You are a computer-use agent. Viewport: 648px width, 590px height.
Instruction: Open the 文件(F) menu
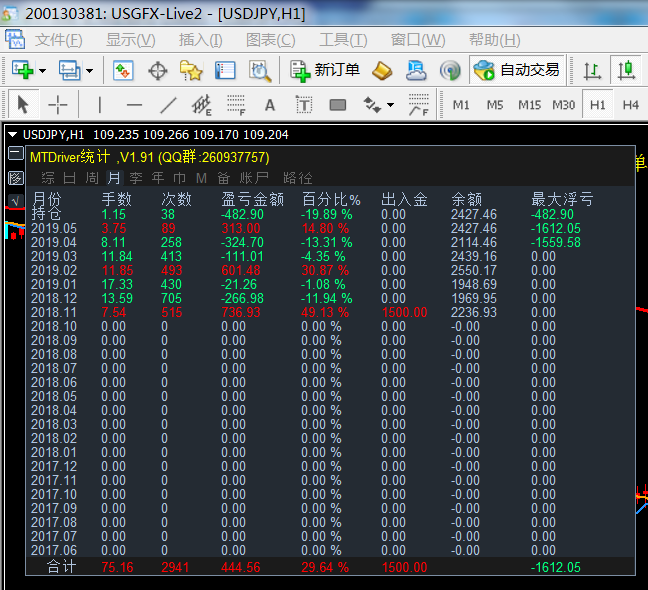pos(58,40)
